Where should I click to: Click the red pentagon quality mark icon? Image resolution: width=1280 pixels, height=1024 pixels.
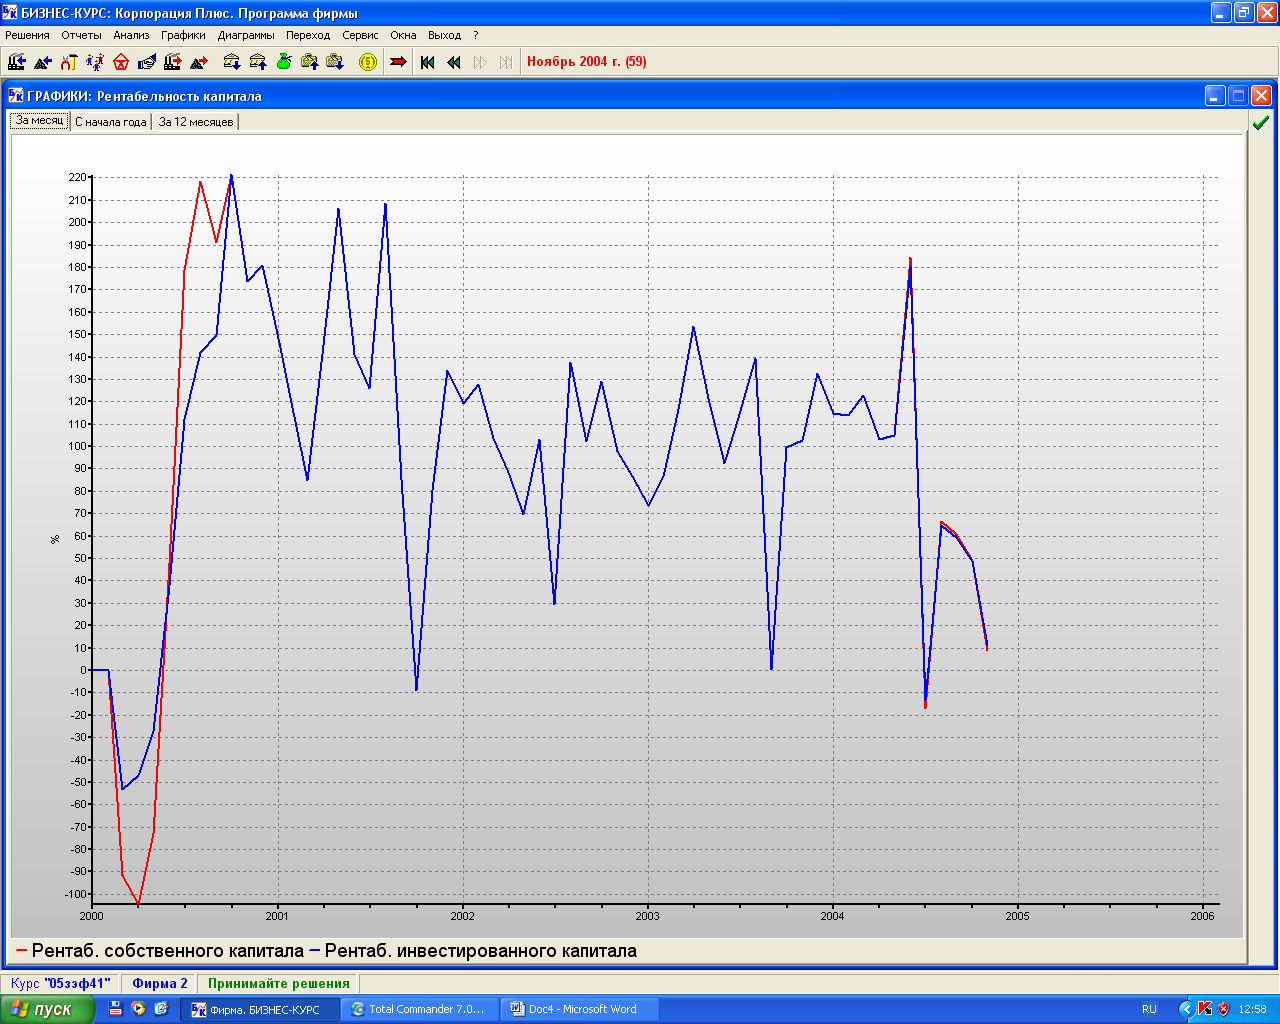pyautogui.click(x=121, y=62)
